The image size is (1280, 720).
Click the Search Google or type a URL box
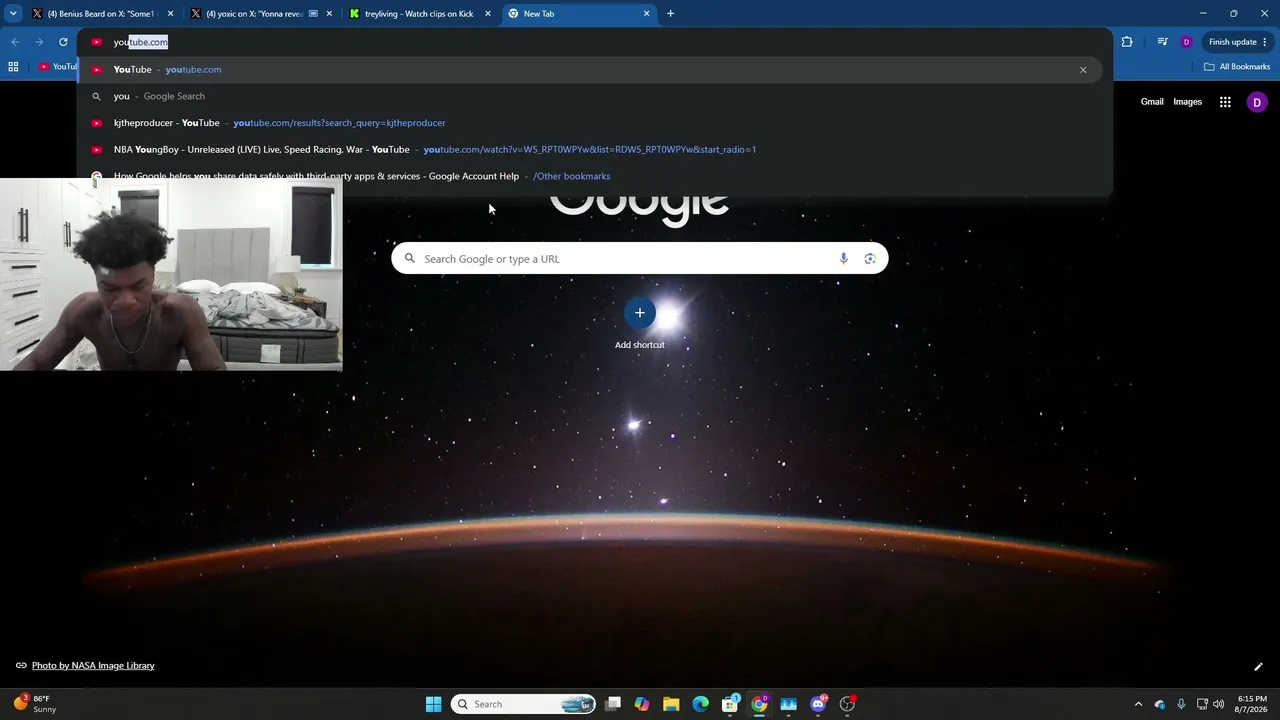click(639, 259)
